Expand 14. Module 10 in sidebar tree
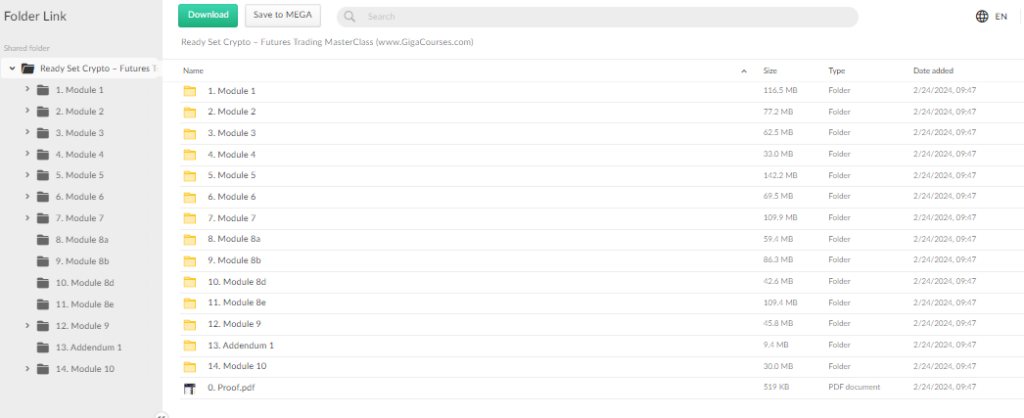 point(27,369)
